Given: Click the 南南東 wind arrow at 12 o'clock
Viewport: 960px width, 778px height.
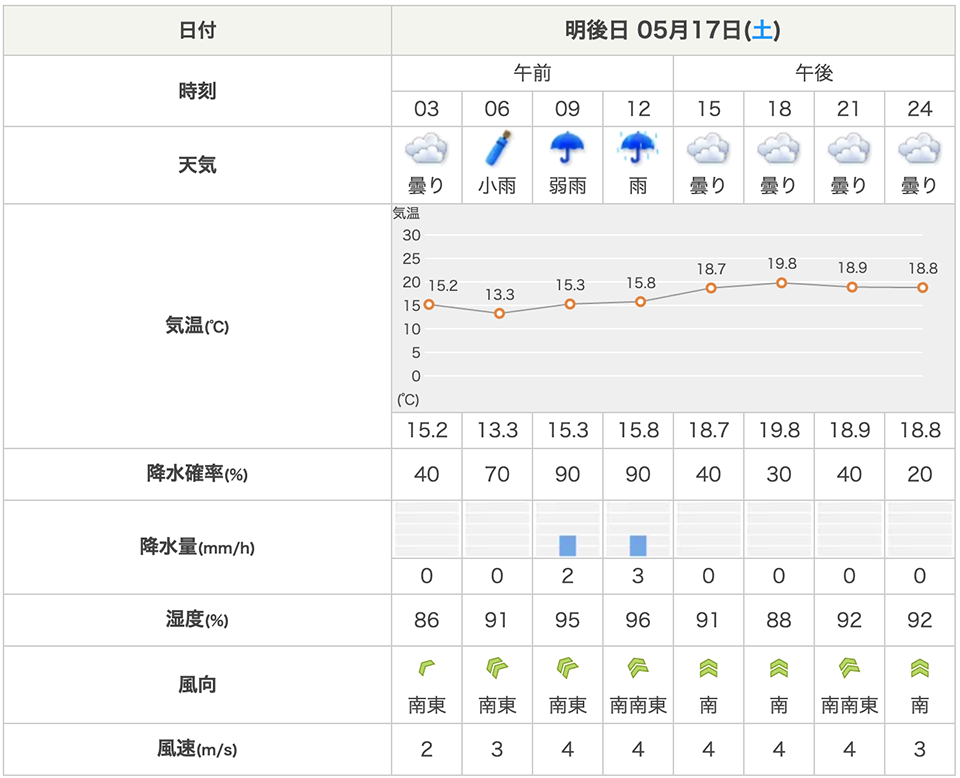Looking at the screenshot, I should [638, 667].
